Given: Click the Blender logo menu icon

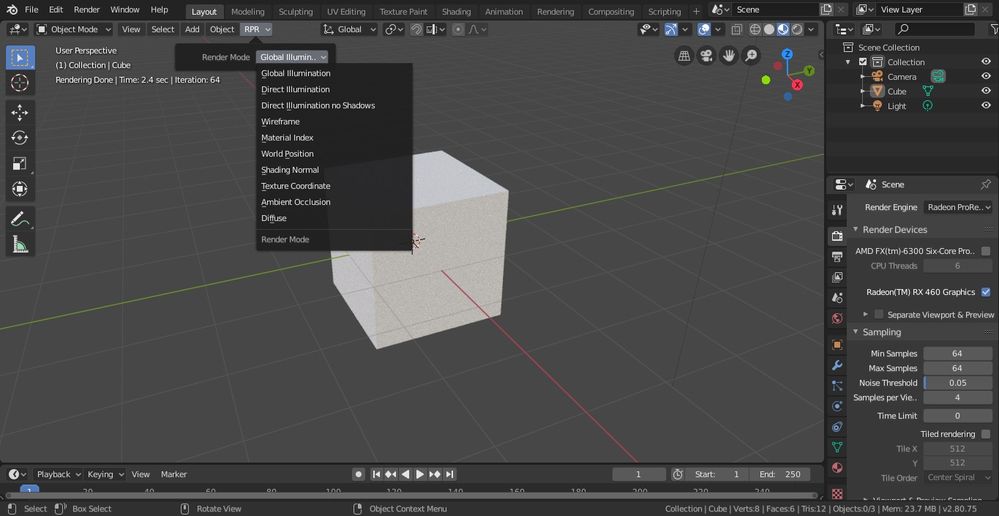Looking at the screenshot, I should 12,10.
